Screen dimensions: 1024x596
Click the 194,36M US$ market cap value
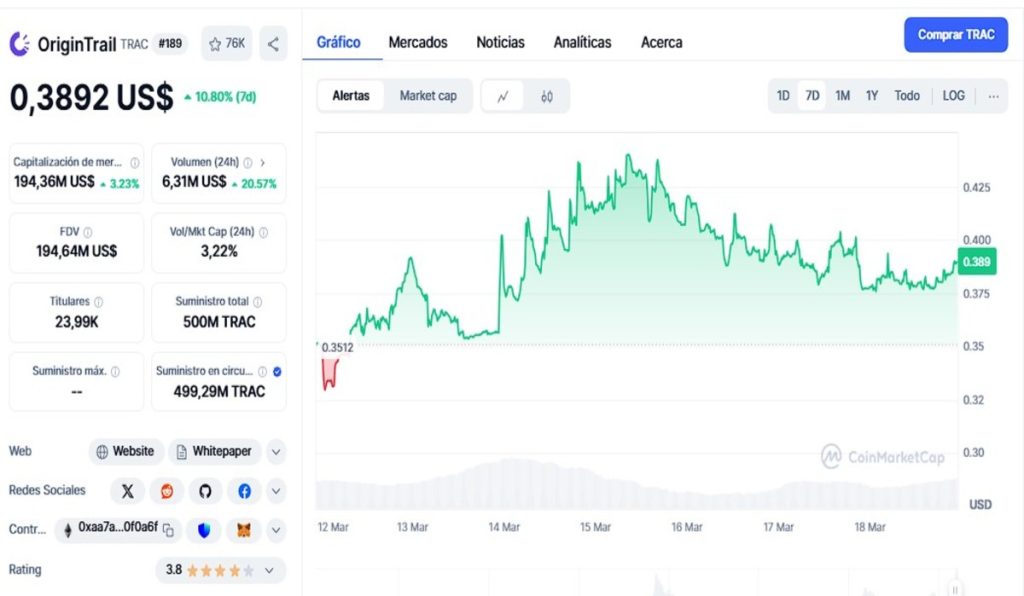[x=54, y=182]
